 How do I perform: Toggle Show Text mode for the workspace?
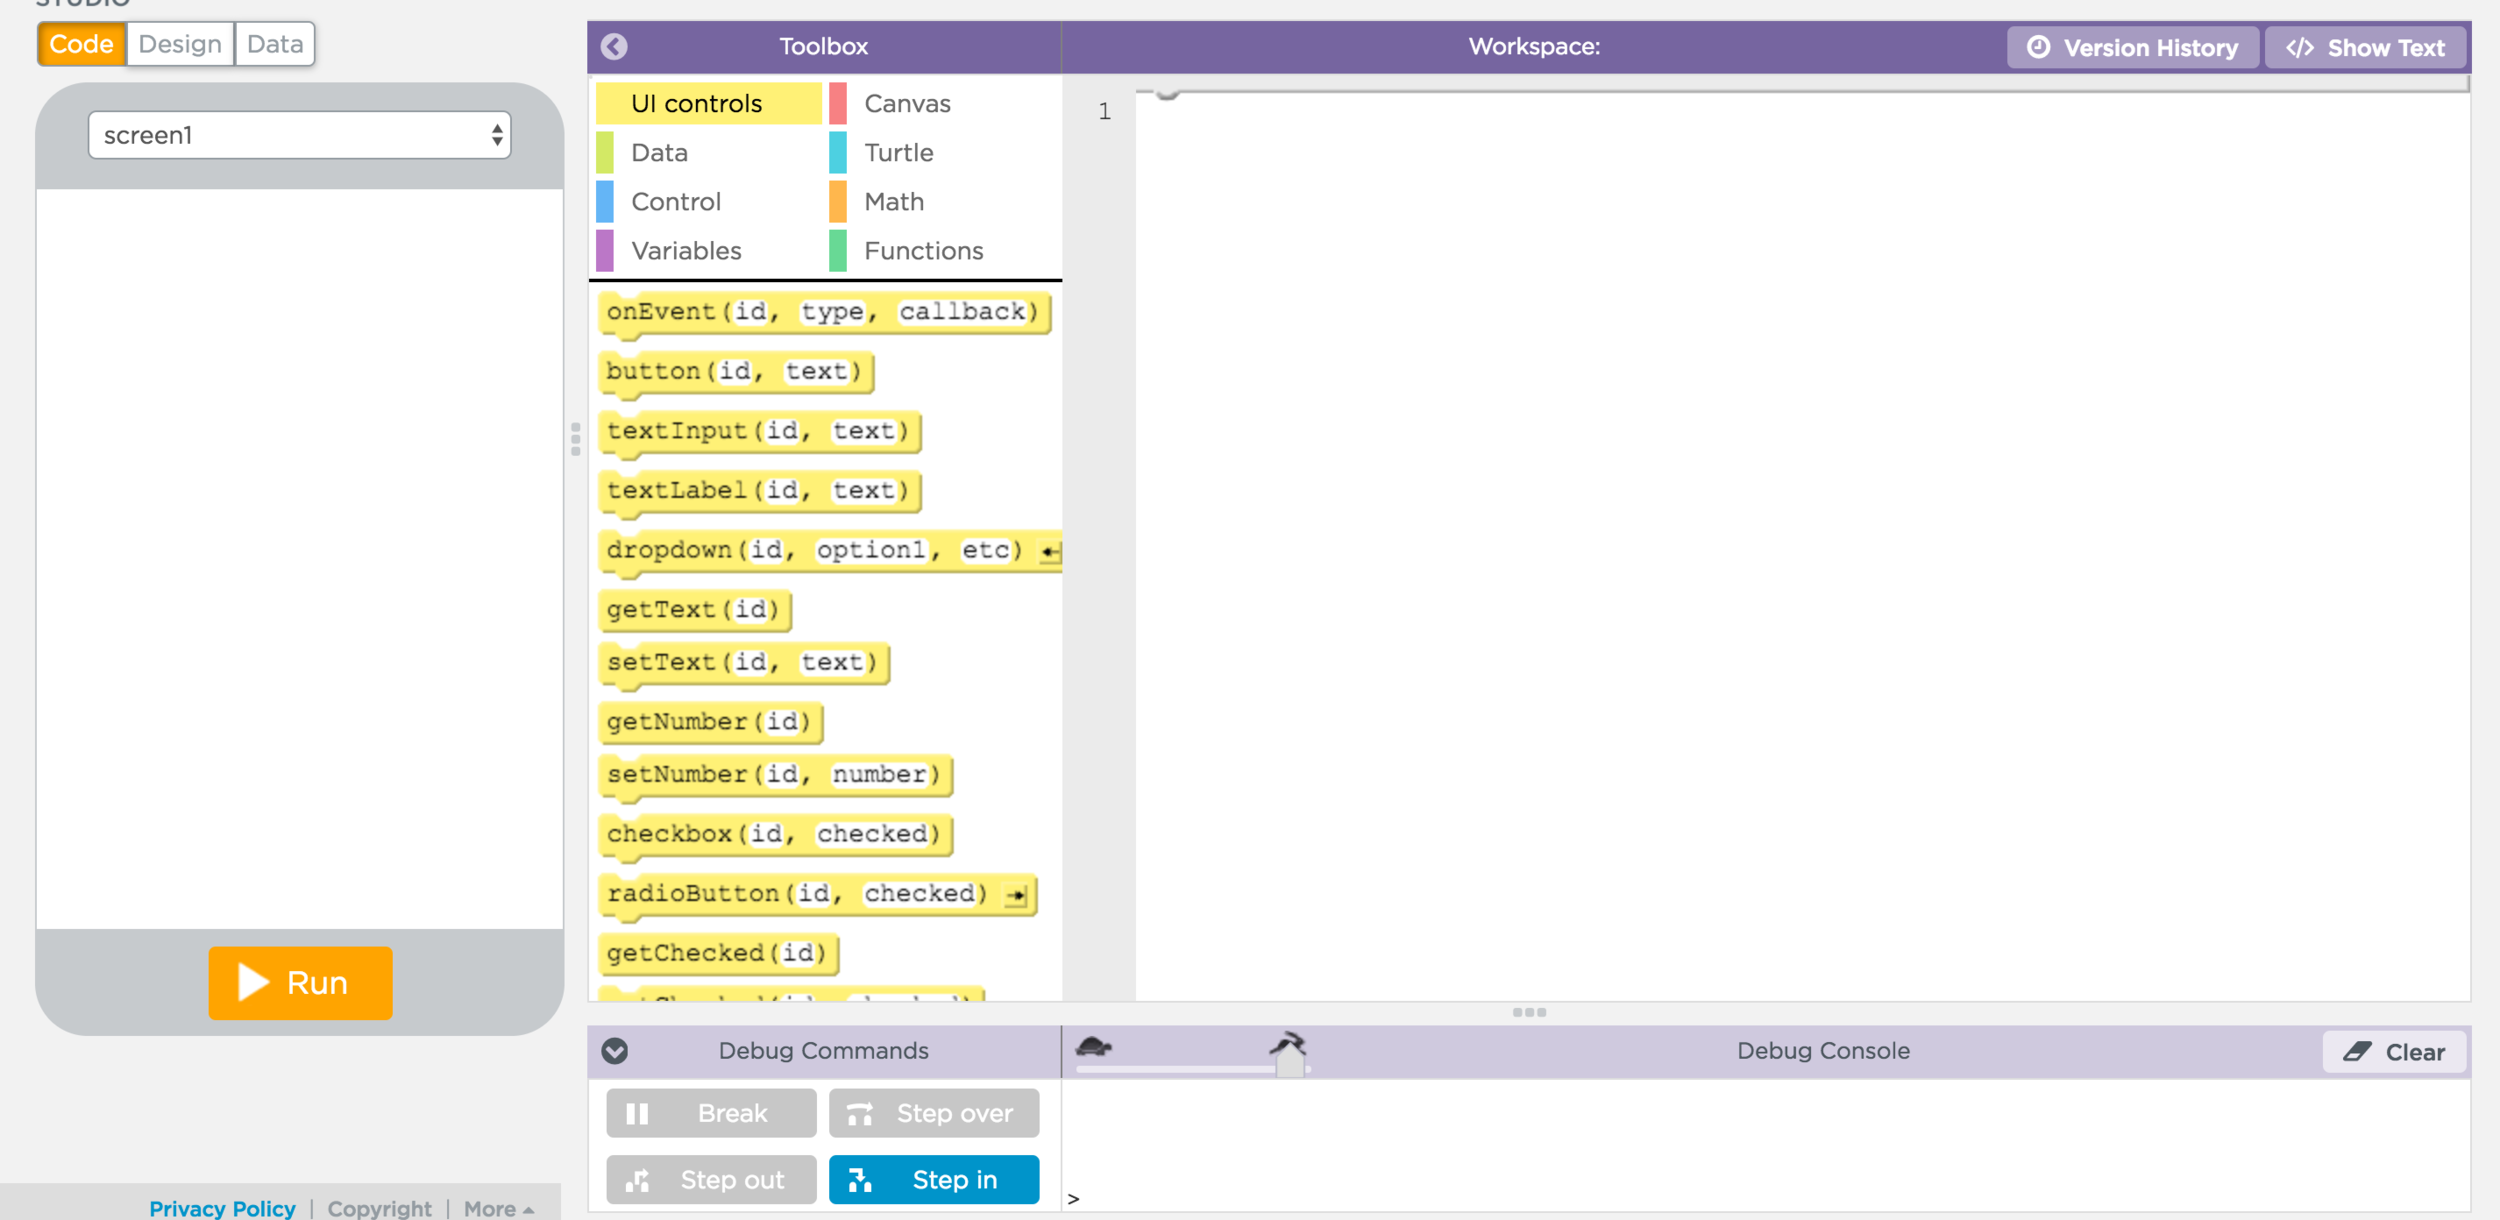pyautogui.click(x=2365, y=48)
